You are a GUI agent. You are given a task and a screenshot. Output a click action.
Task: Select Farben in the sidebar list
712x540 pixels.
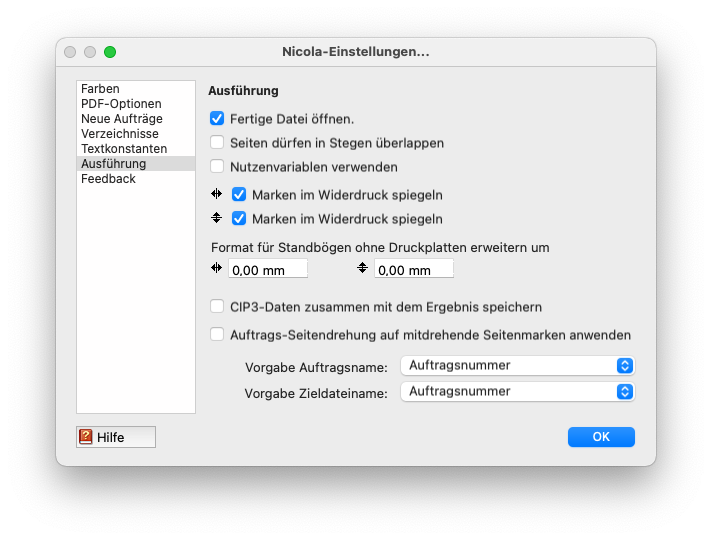(136, 89)
